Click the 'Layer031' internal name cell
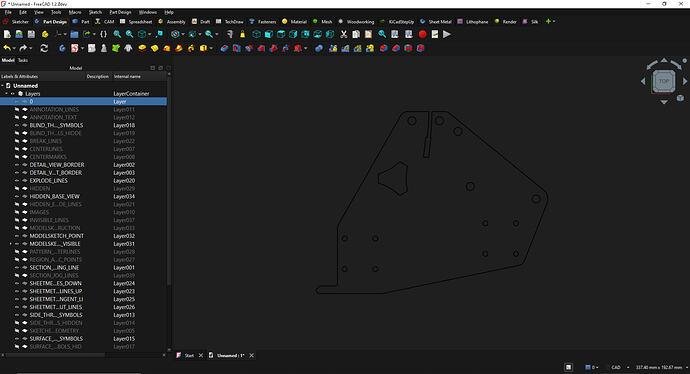Viewport: 690px width, 374px height. point(124,244)
